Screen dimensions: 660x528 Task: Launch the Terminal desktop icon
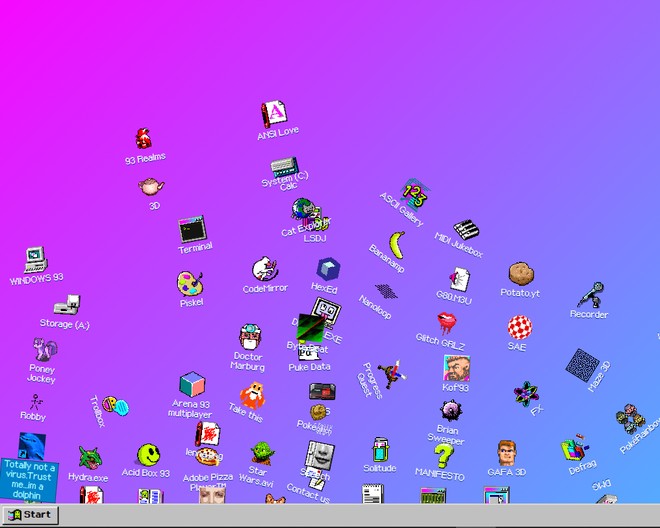tap(192, 230)
